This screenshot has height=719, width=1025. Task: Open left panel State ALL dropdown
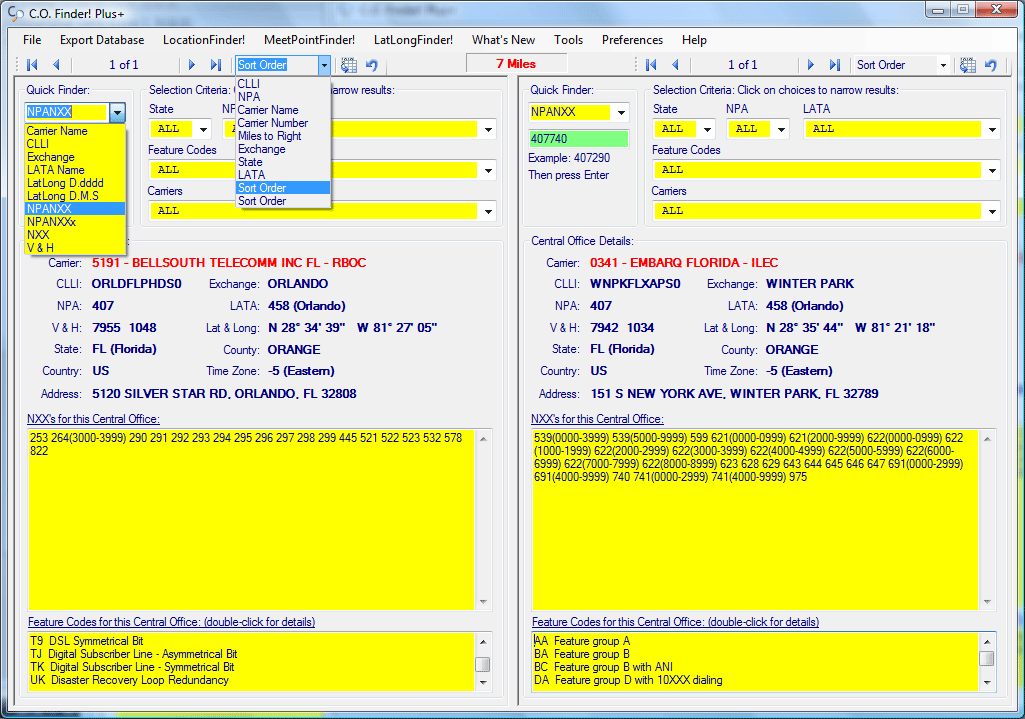[x=203, y=129]
